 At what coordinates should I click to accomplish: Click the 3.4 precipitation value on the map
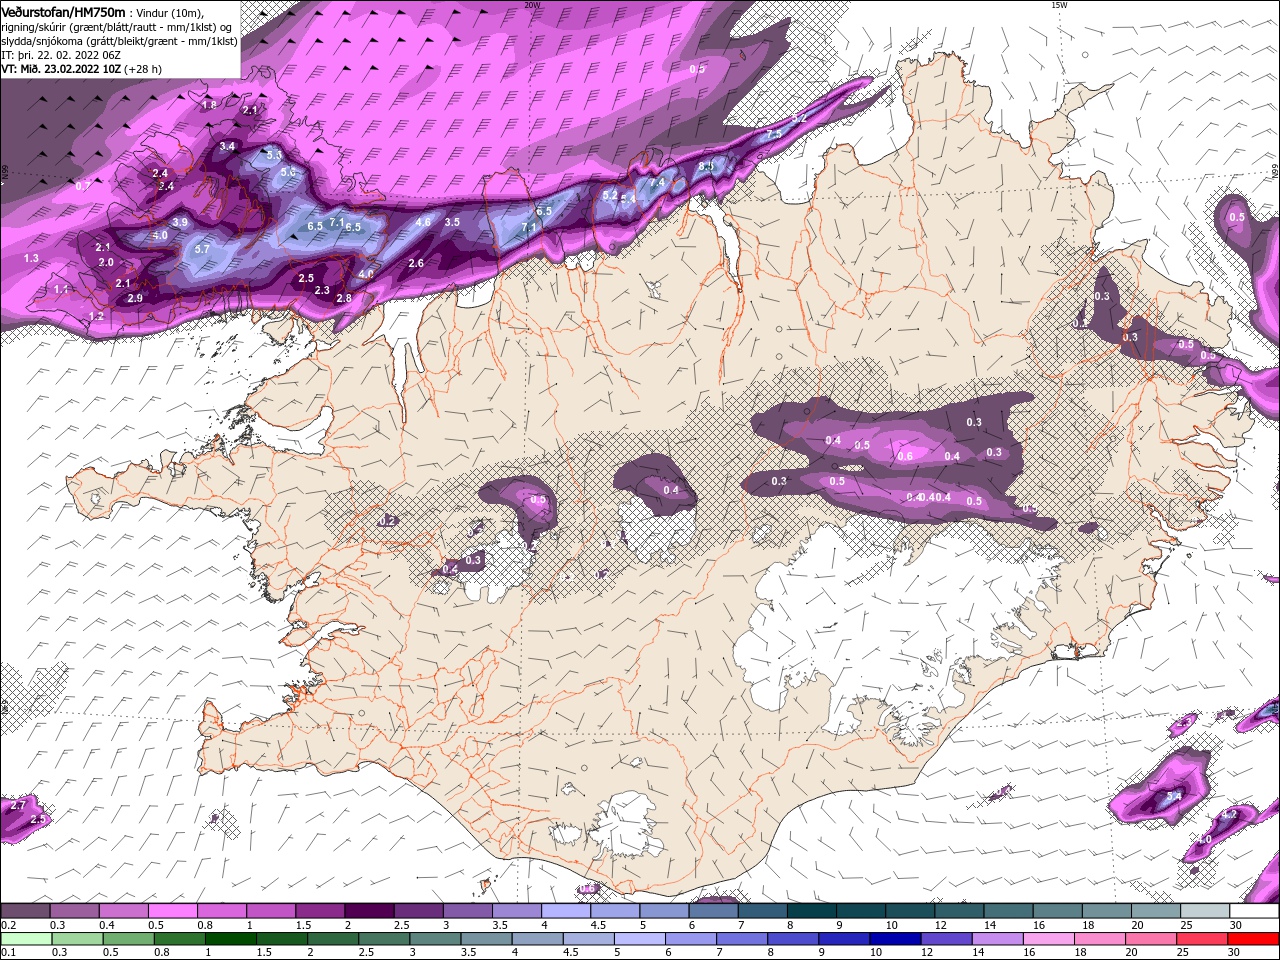[227, 146]
